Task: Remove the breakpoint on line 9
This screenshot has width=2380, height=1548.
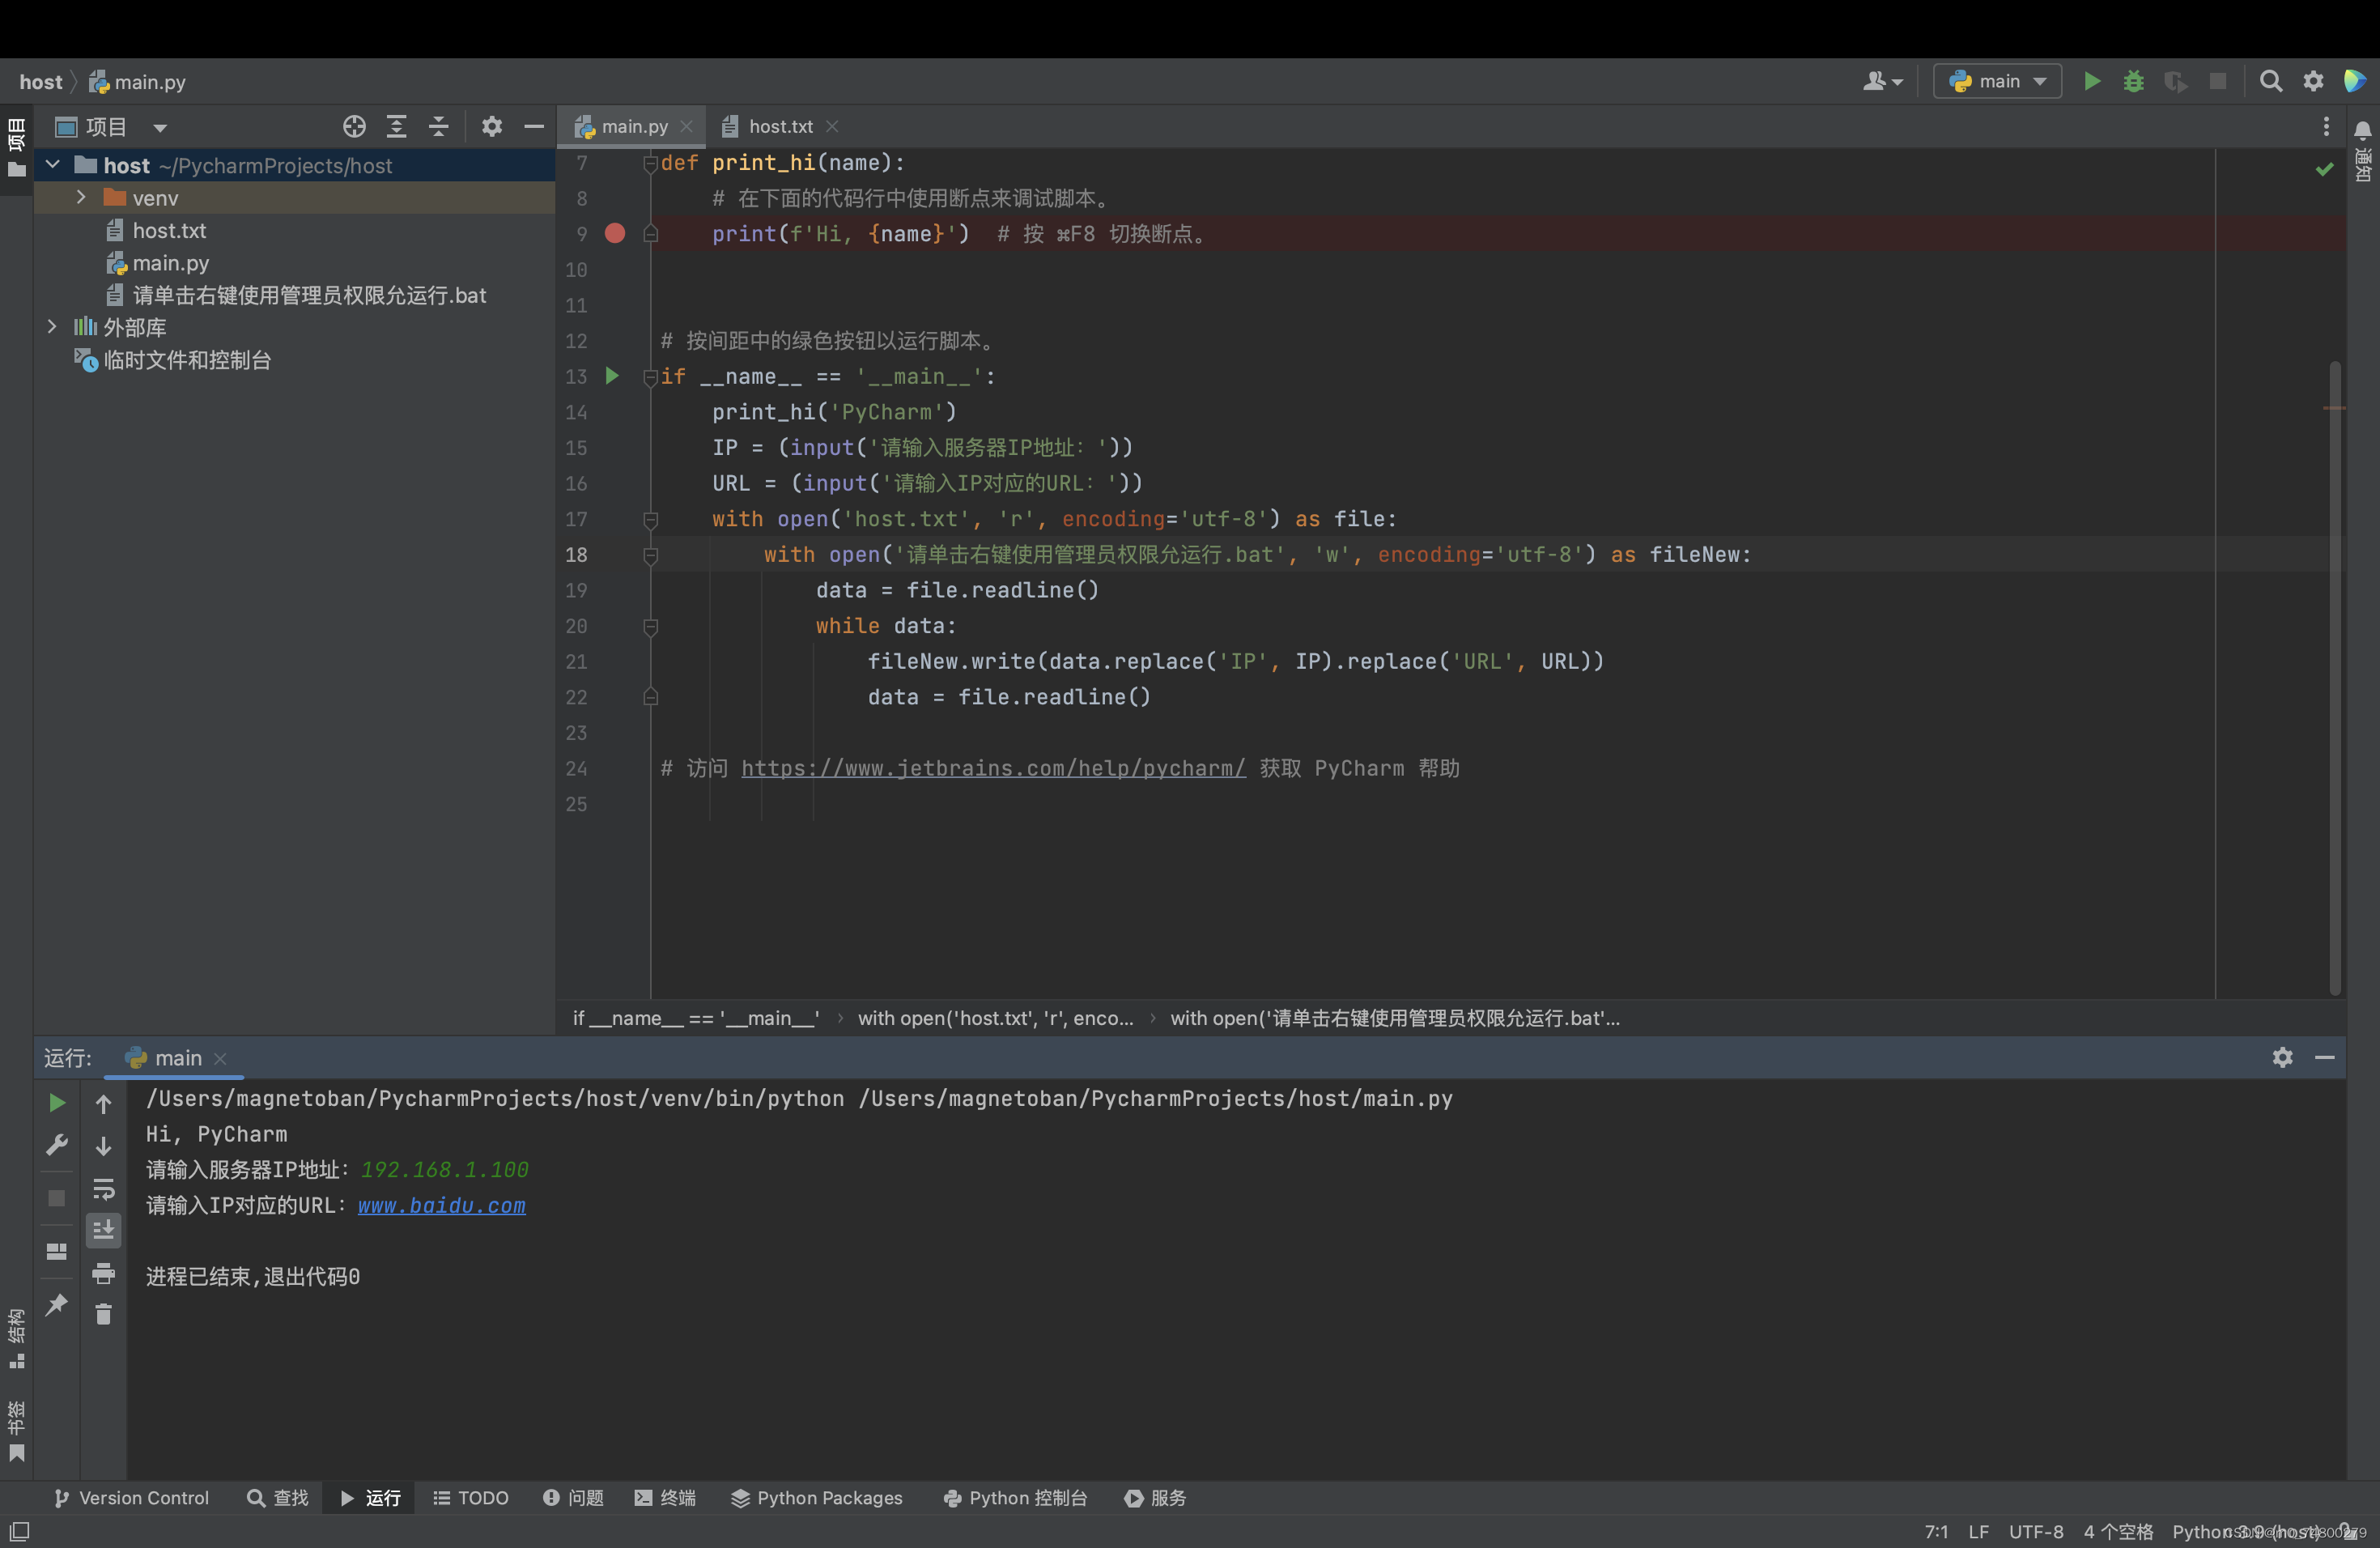Action: coord(615,234)
